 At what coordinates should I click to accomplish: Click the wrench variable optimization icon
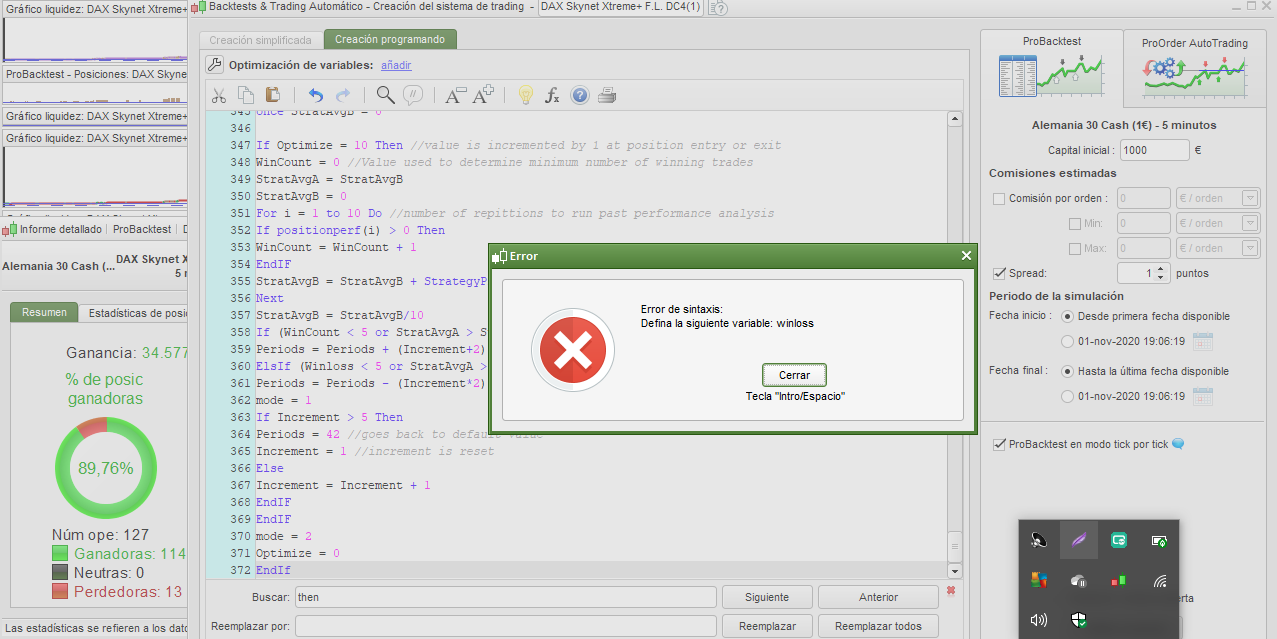(214, 65)
